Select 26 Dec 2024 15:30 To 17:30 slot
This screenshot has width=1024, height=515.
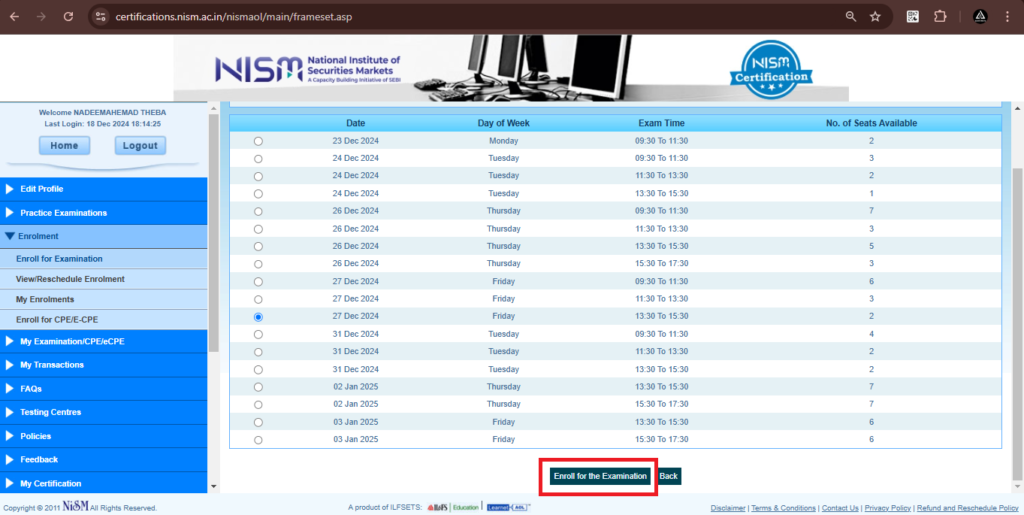(x=258, y=264)
